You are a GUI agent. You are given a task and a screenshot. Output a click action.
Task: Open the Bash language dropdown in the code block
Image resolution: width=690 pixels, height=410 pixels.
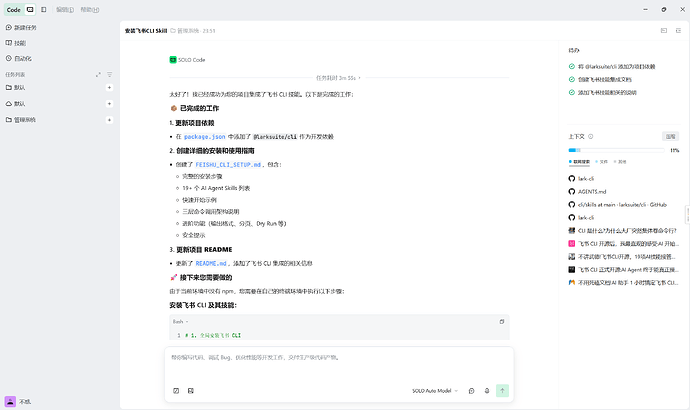coord(180,322)
